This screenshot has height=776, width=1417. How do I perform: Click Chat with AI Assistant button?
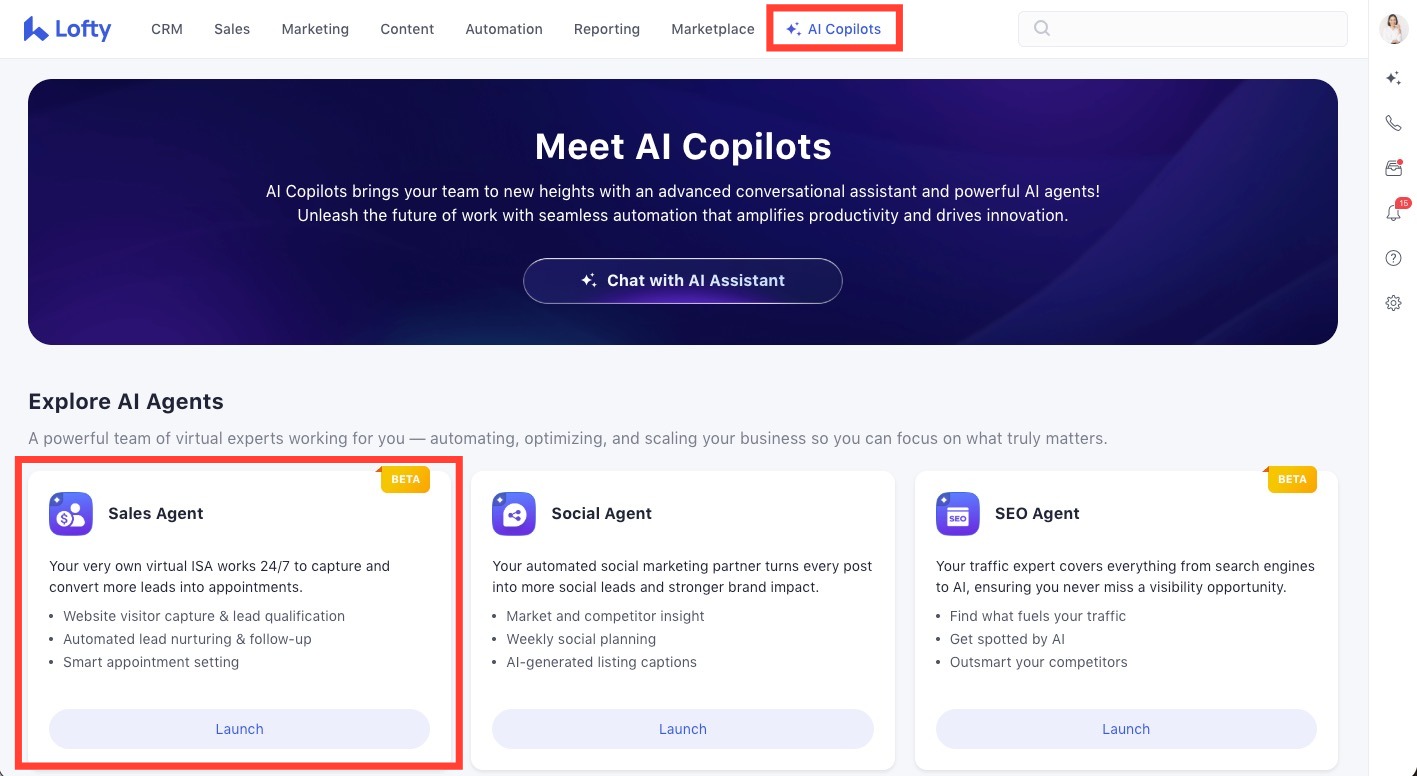tap(683, 281)
